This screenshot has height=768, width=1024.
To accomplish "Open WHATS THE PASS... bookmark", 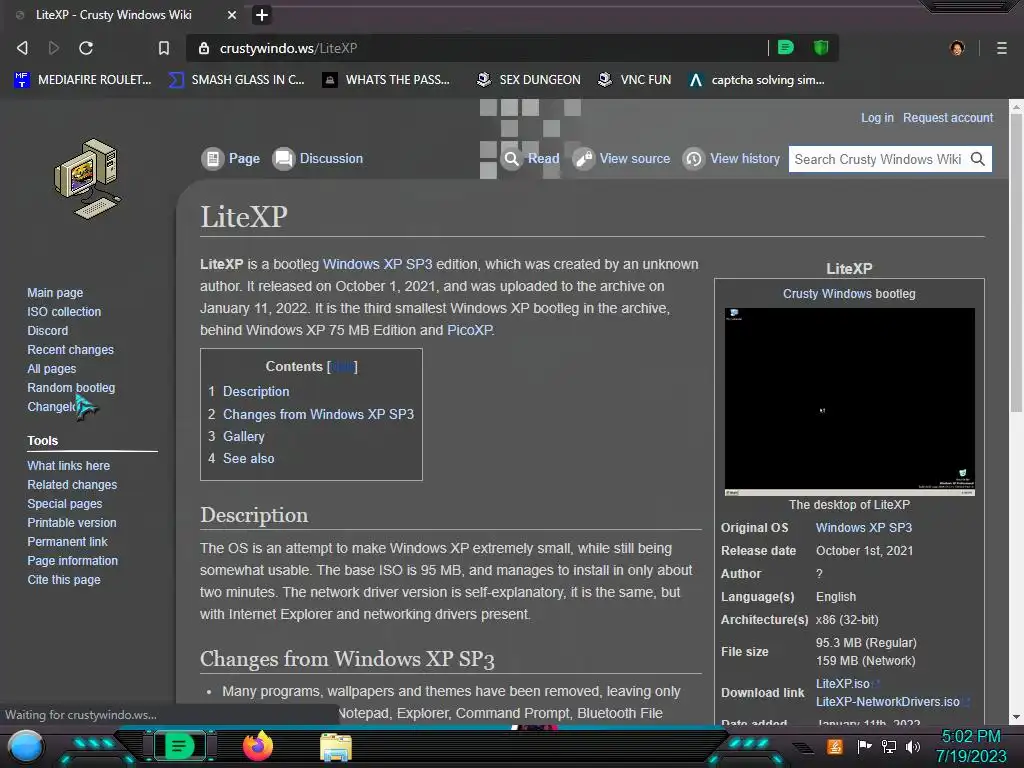I will [387, 80].
